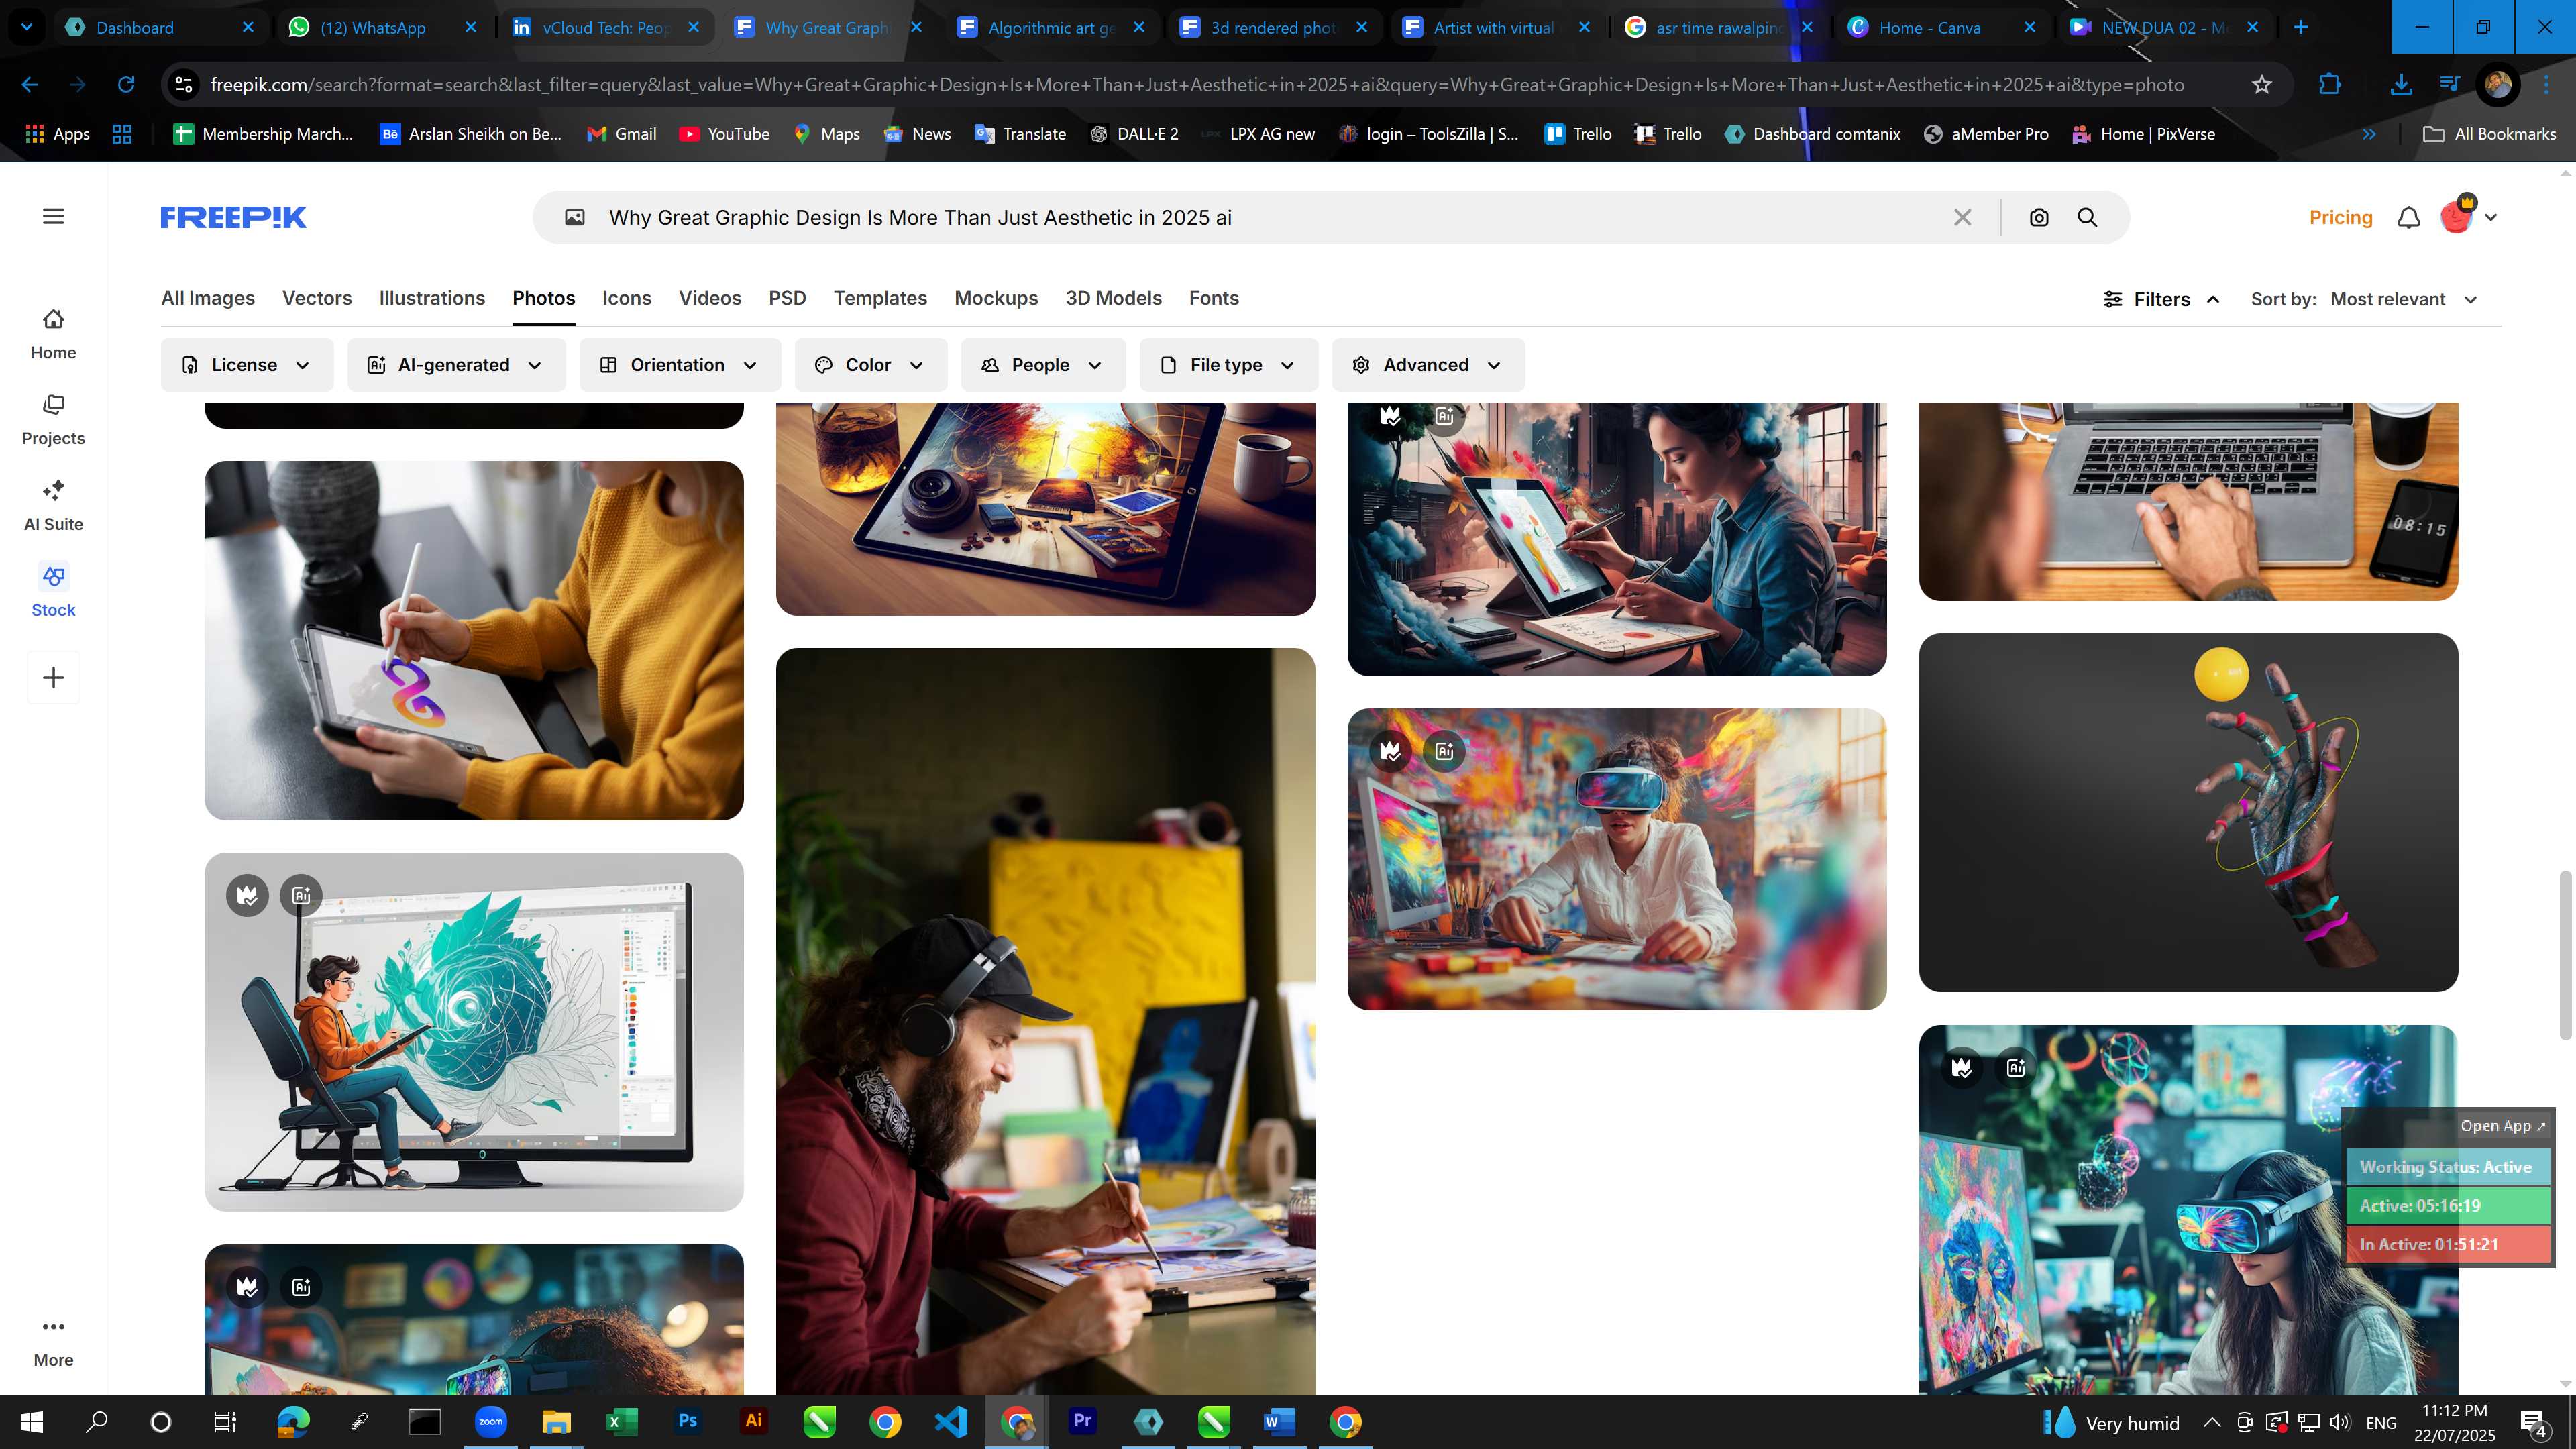Expand the Orientation filter
The height and width of the screenshot is (1449, 2576).
click(x=680, y=365)
